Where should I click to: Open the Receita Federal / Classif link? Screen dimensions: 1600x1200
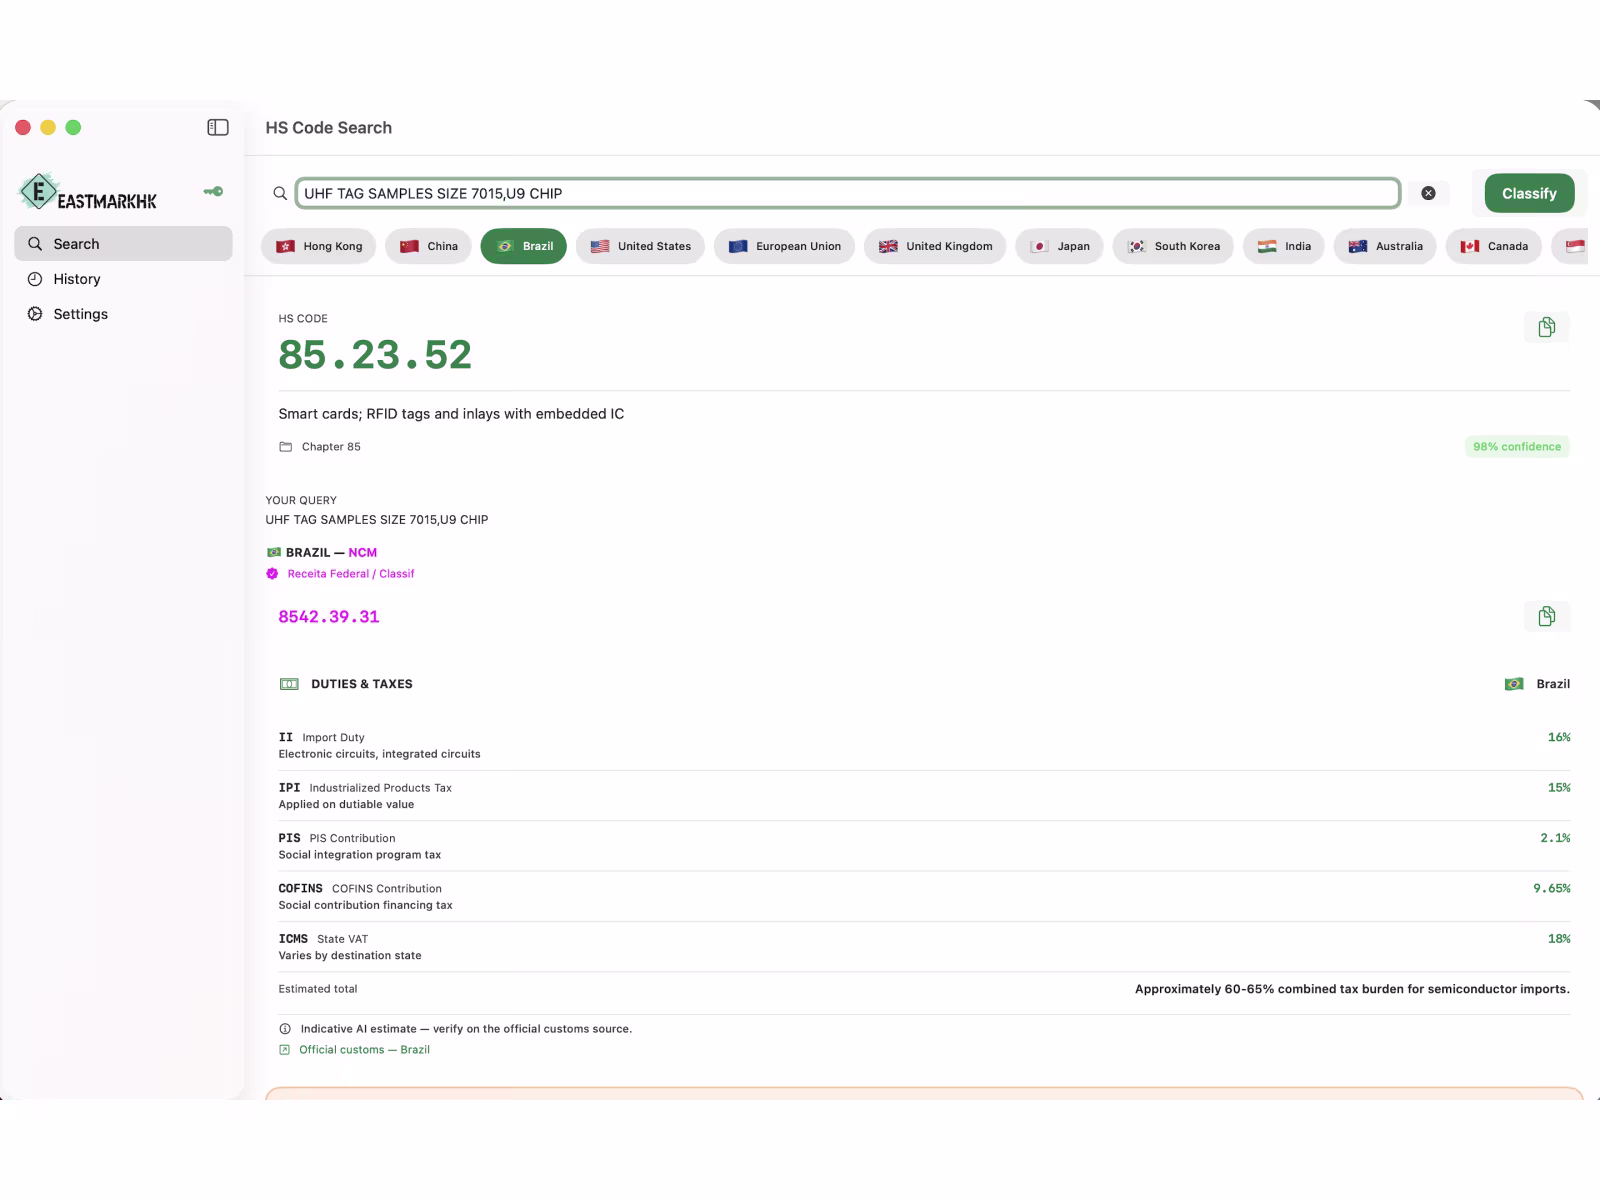click(350, 574)
